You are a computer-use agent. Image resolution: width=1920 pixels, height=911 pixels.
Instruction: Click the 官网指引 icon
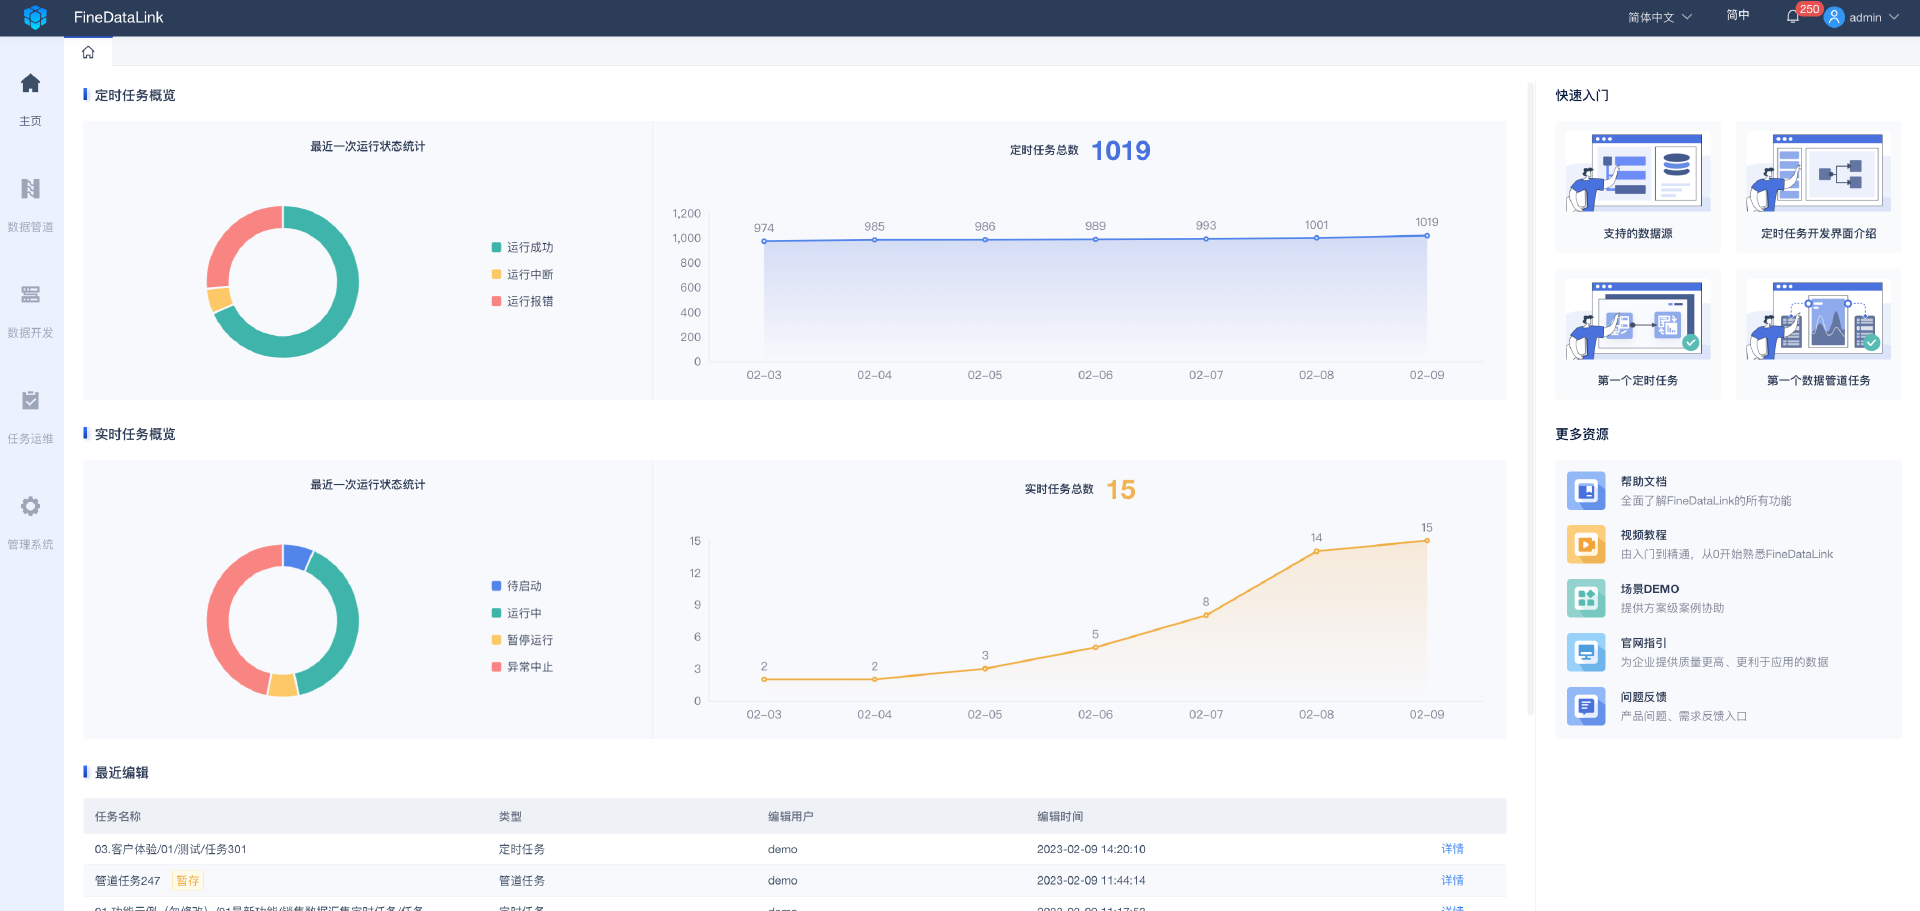tap(1586, 653)
